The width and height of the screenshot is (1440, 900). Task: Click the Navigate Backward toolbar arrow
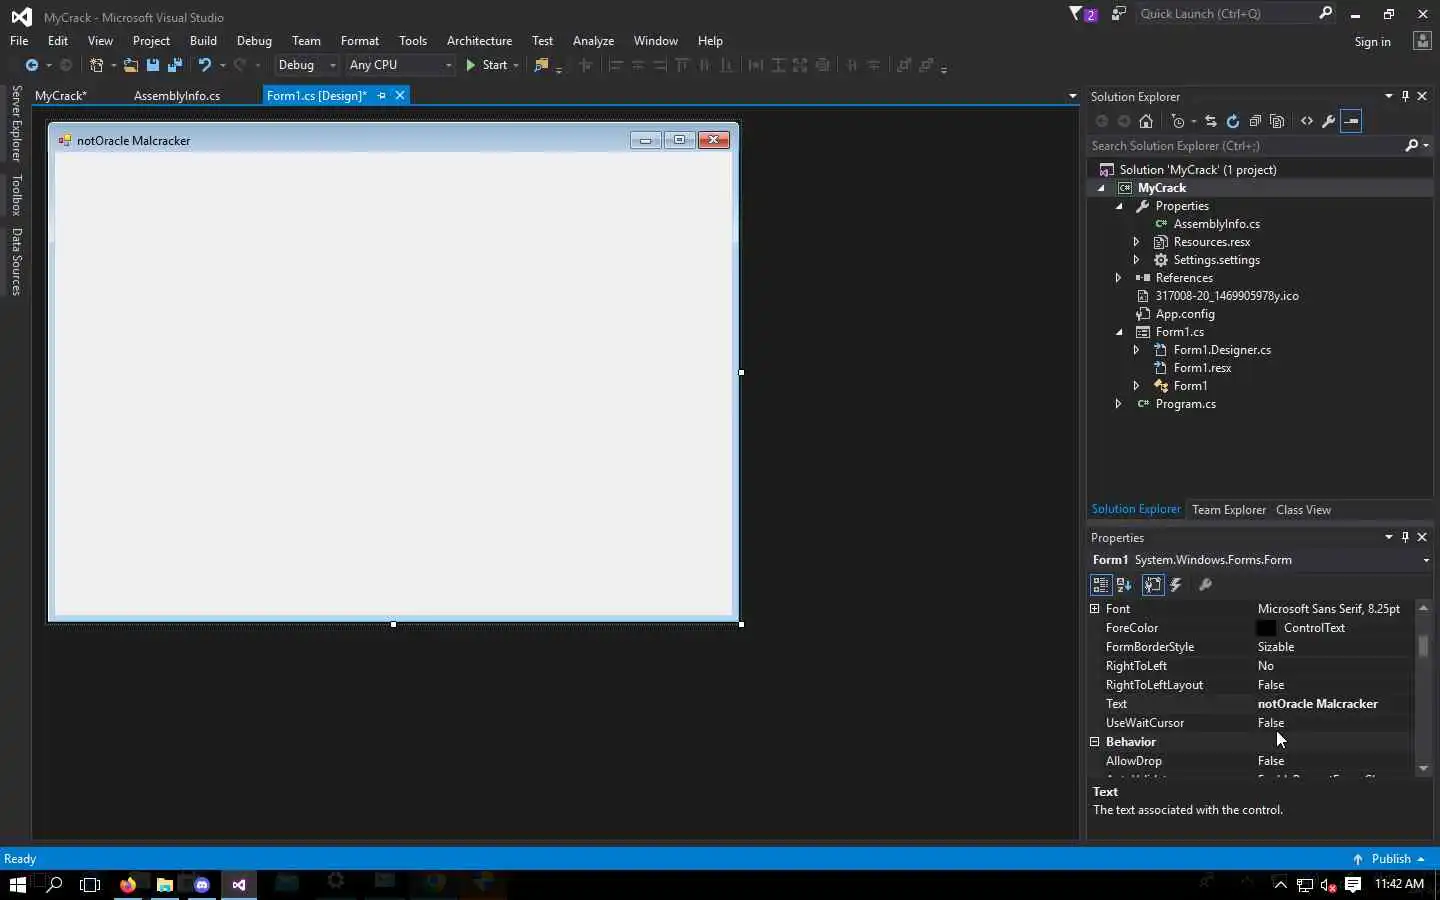[32, 65]
